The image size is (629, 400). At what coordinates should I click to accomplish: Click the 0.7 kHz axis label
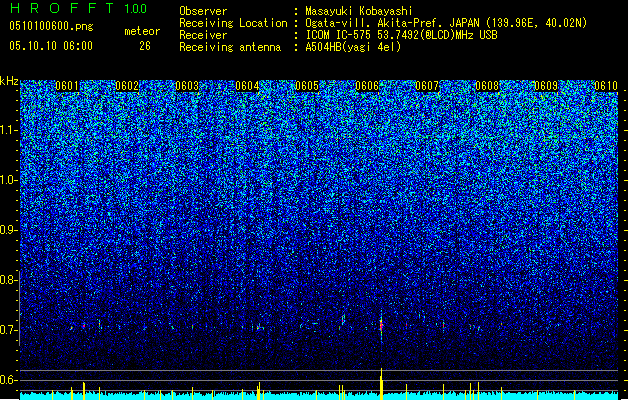point(8,330)
